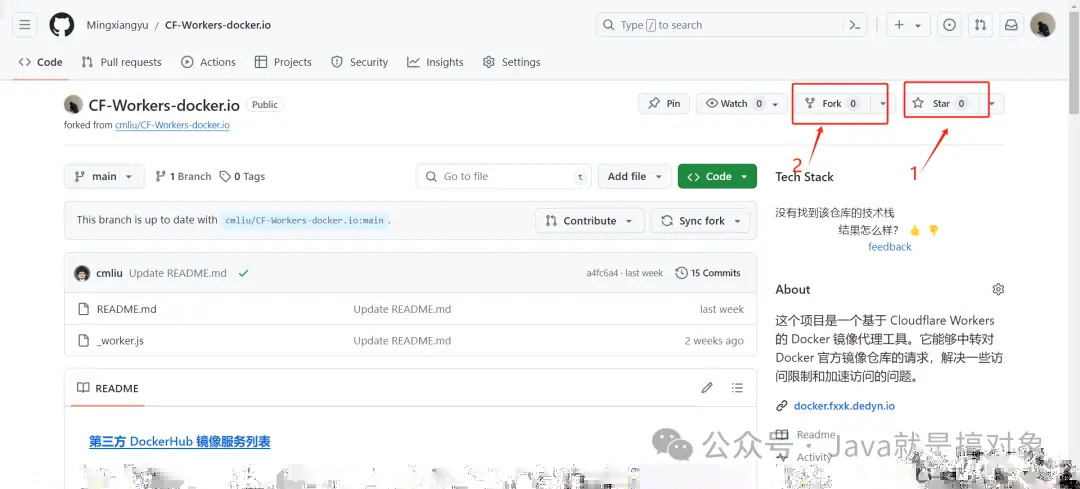Viewport: 1080px width, 489px height.
Task: Open the user profile avatar menu
Action: point(1043,25)
